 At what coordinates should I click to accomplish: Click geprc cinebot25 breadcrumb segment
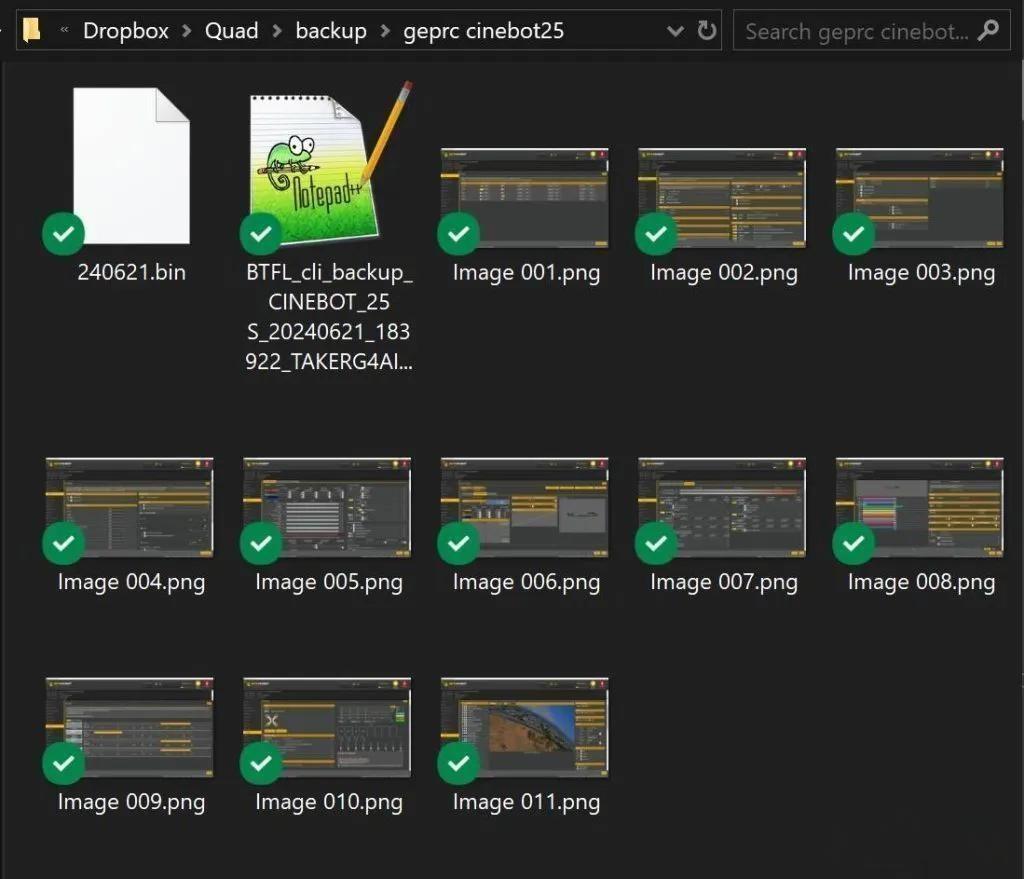click(x=483, y=31)
